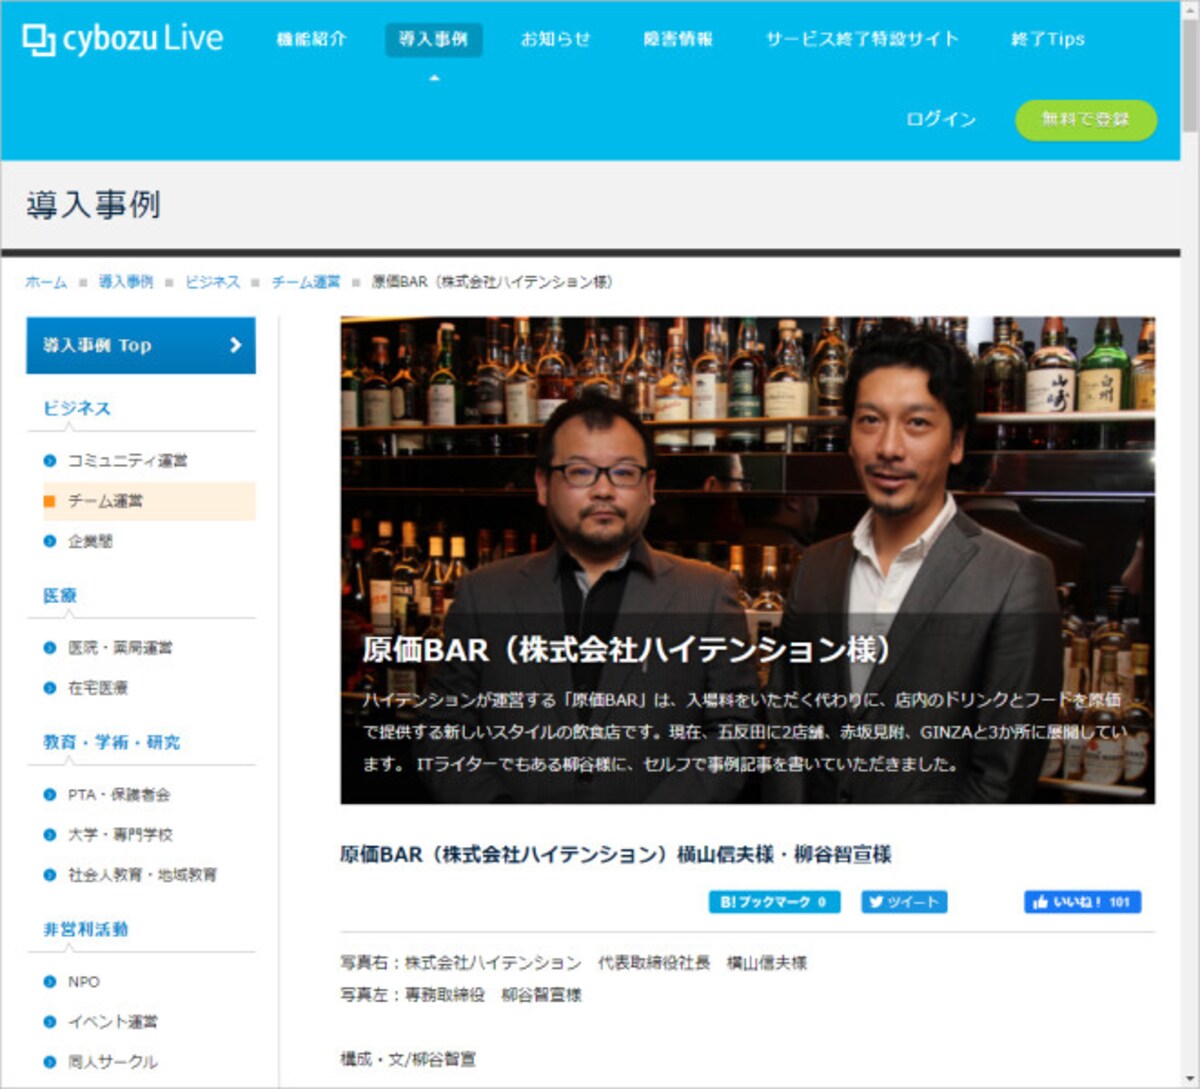Click the Facebook いいね! button
The width and height of the screenshot is (1200, 1089).
click(x=1082, y=902)
